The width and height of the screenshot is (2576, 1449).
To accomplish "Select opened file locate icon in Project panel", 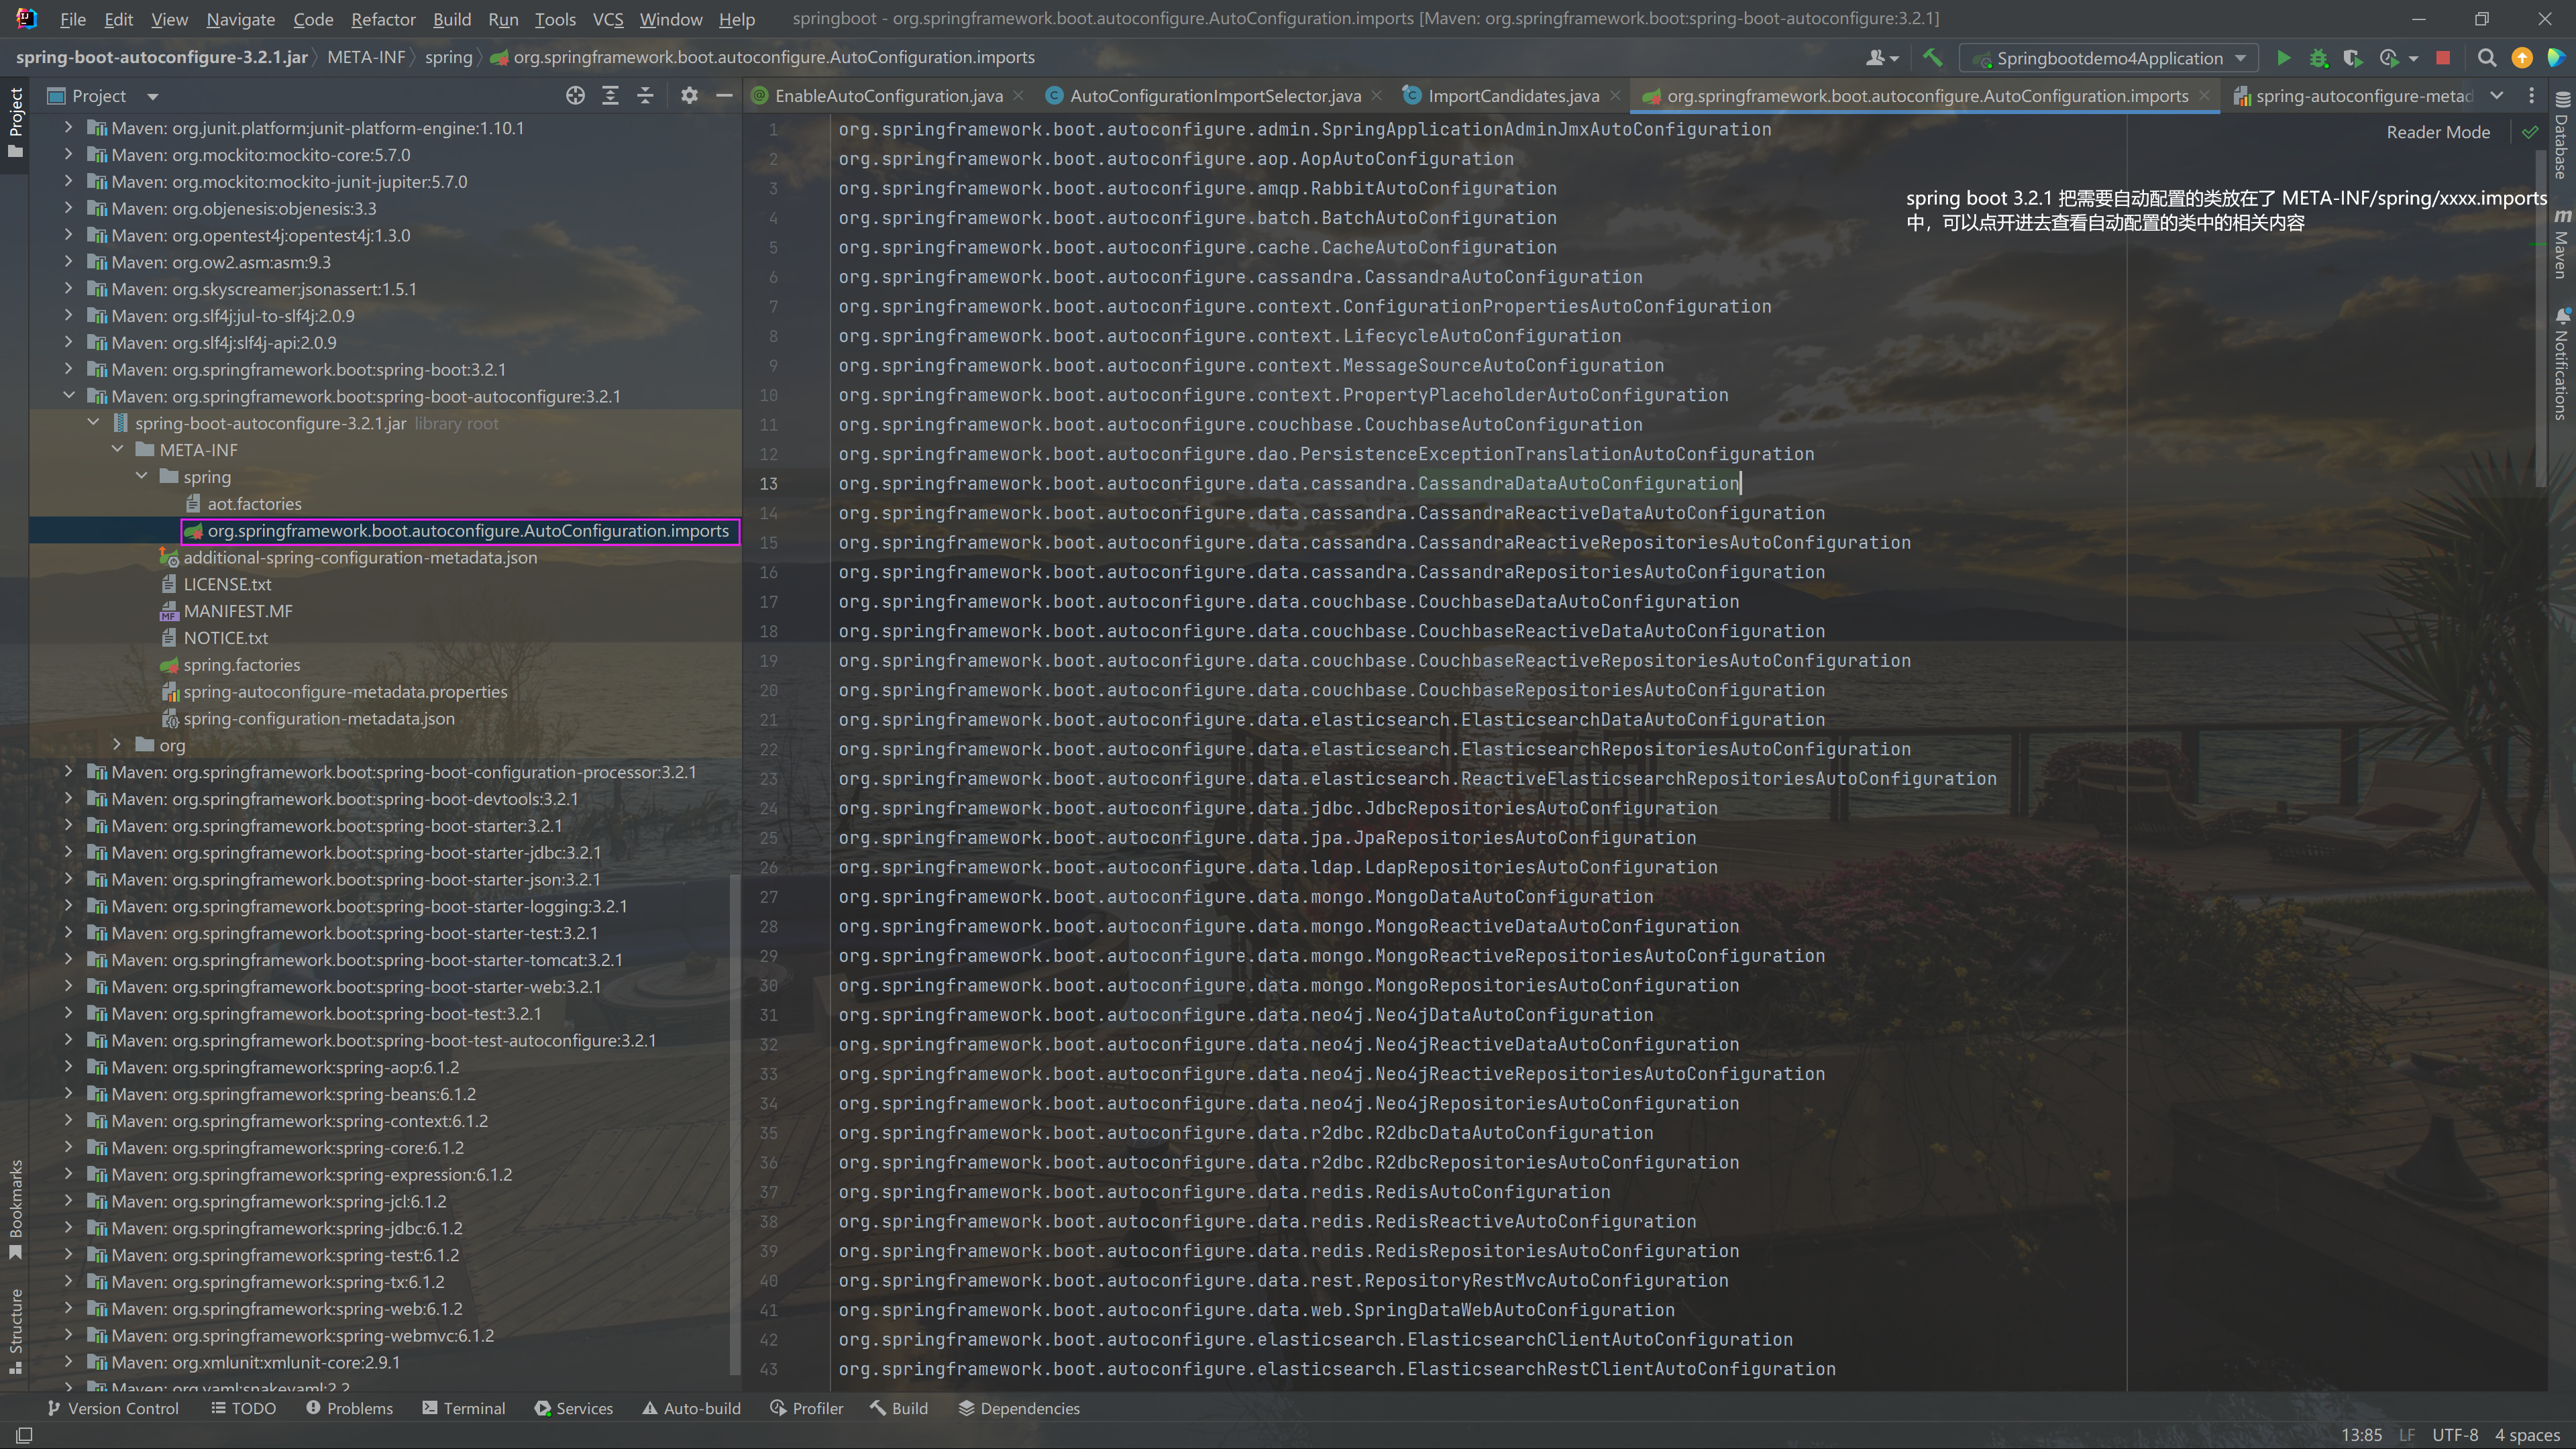I will pos(575,96).
